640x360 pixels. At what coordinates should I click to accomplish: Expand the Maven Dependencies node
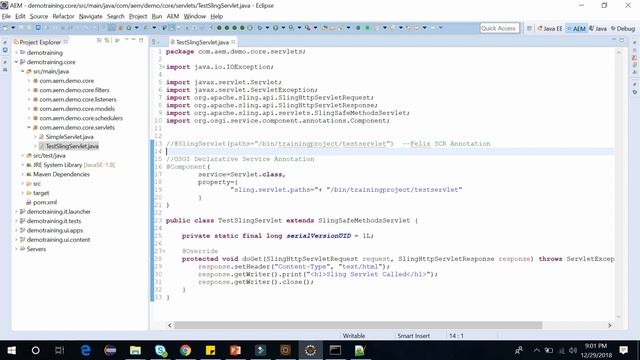click(x=23, y=174)
